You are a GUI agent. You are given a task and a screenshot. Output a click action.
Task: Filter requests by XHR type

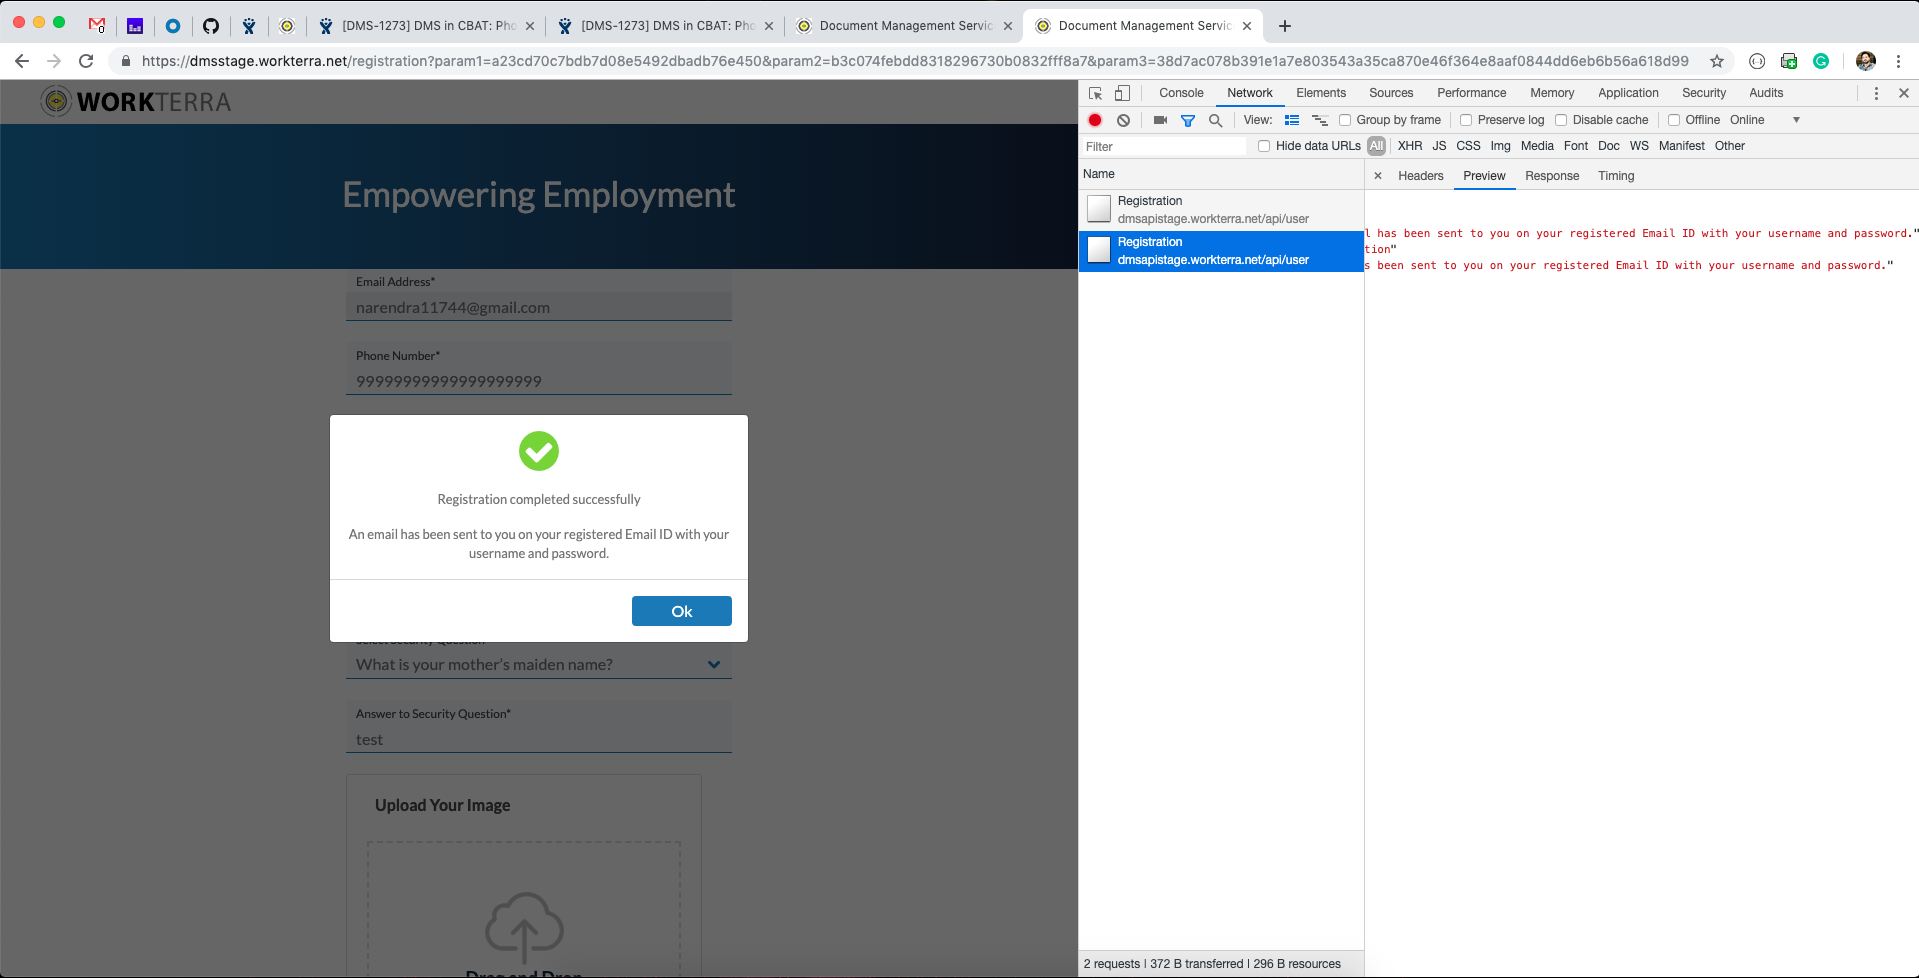[1410, 146]
